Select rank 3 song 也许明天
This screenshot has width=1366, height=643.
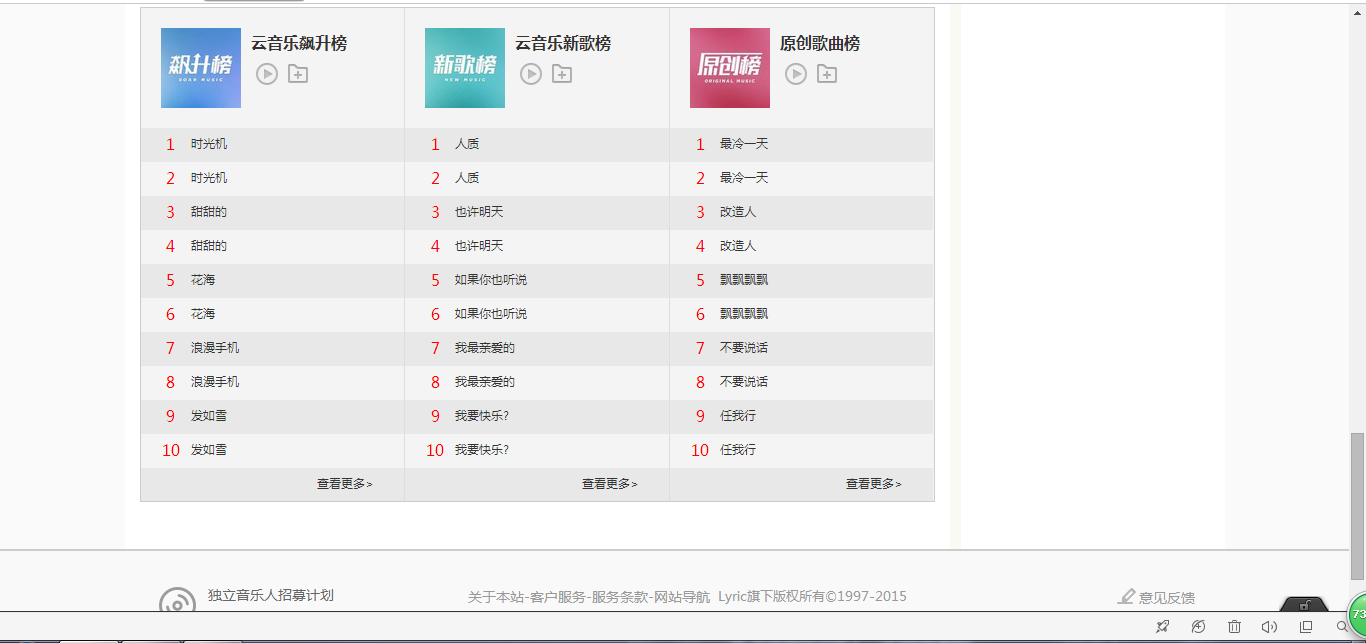coord(479,212)
